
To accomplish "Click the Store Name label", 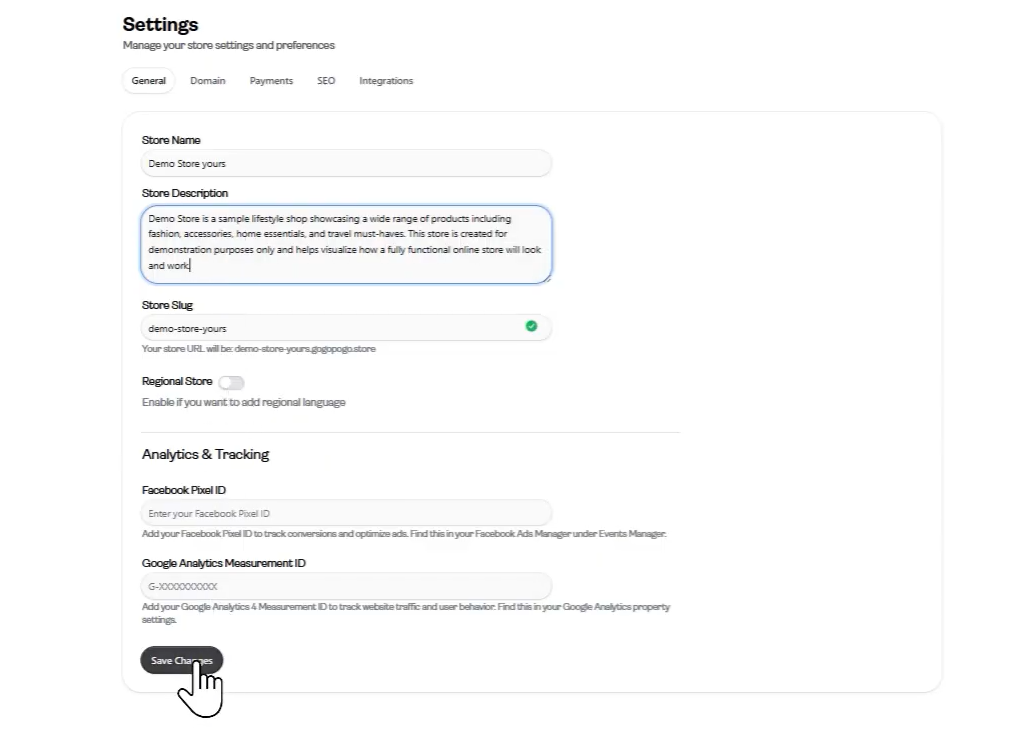I will pos(171,140).
